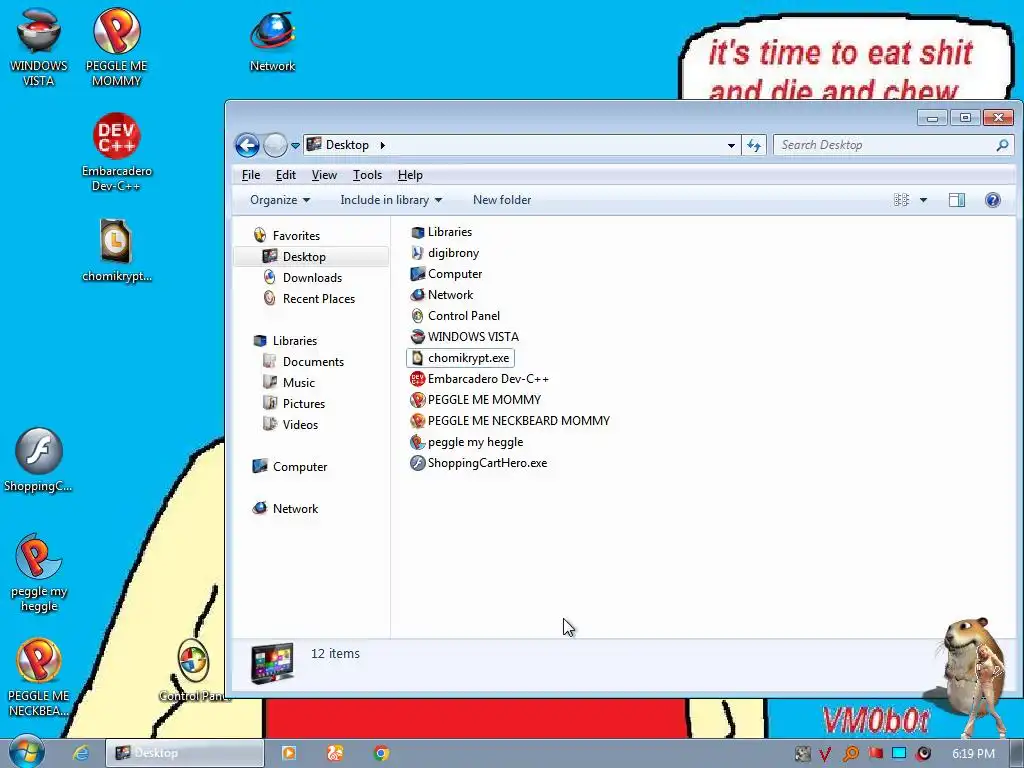
Task: Expand the Desktop breadcrumb arrow
Action: click(383, 145)
